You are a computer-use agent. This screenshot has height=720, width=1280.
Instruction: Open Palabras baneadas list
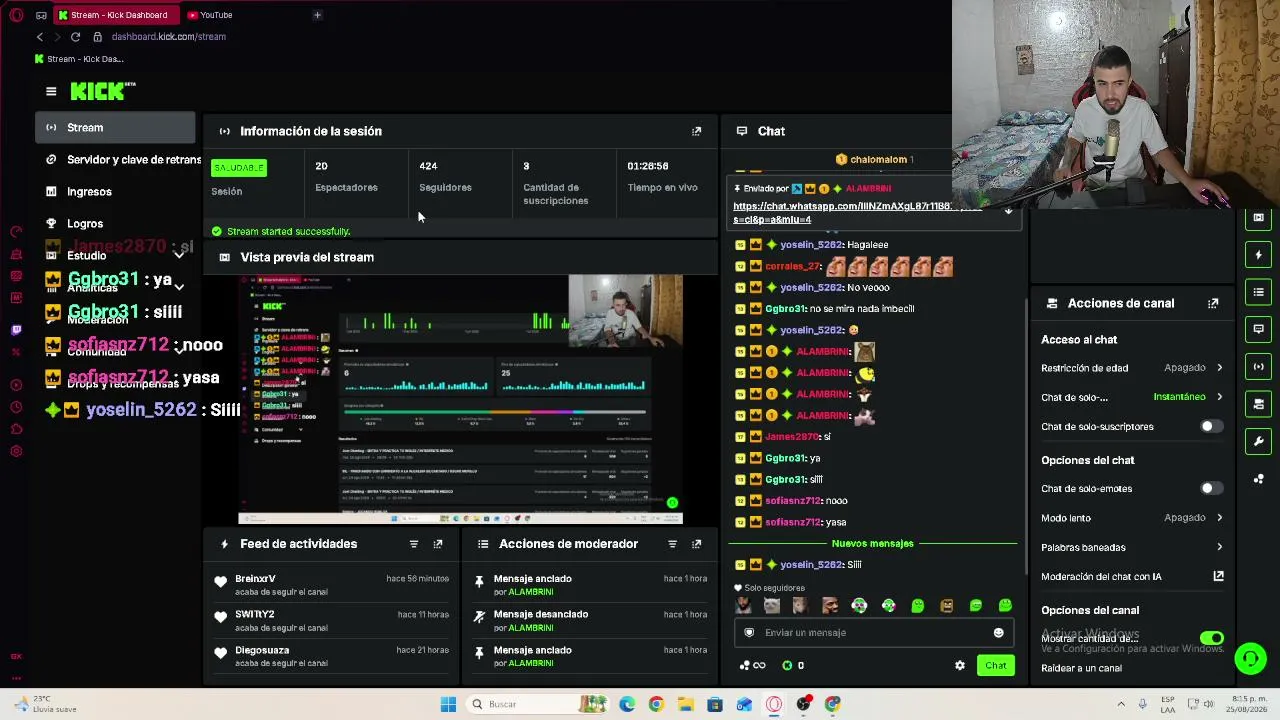1132,548
